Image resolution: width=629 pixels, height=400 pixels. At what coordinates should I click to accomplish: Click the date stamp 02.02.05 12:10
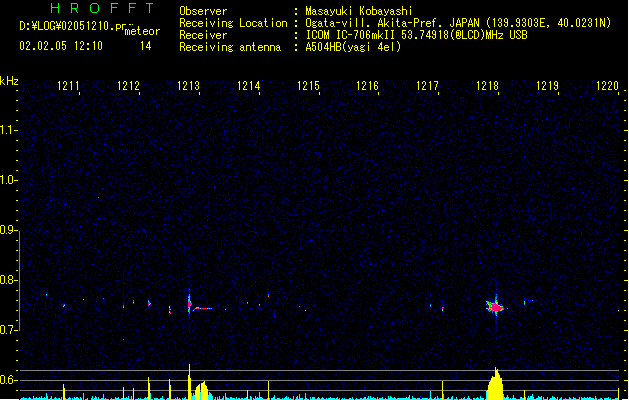tap(61, 46)
